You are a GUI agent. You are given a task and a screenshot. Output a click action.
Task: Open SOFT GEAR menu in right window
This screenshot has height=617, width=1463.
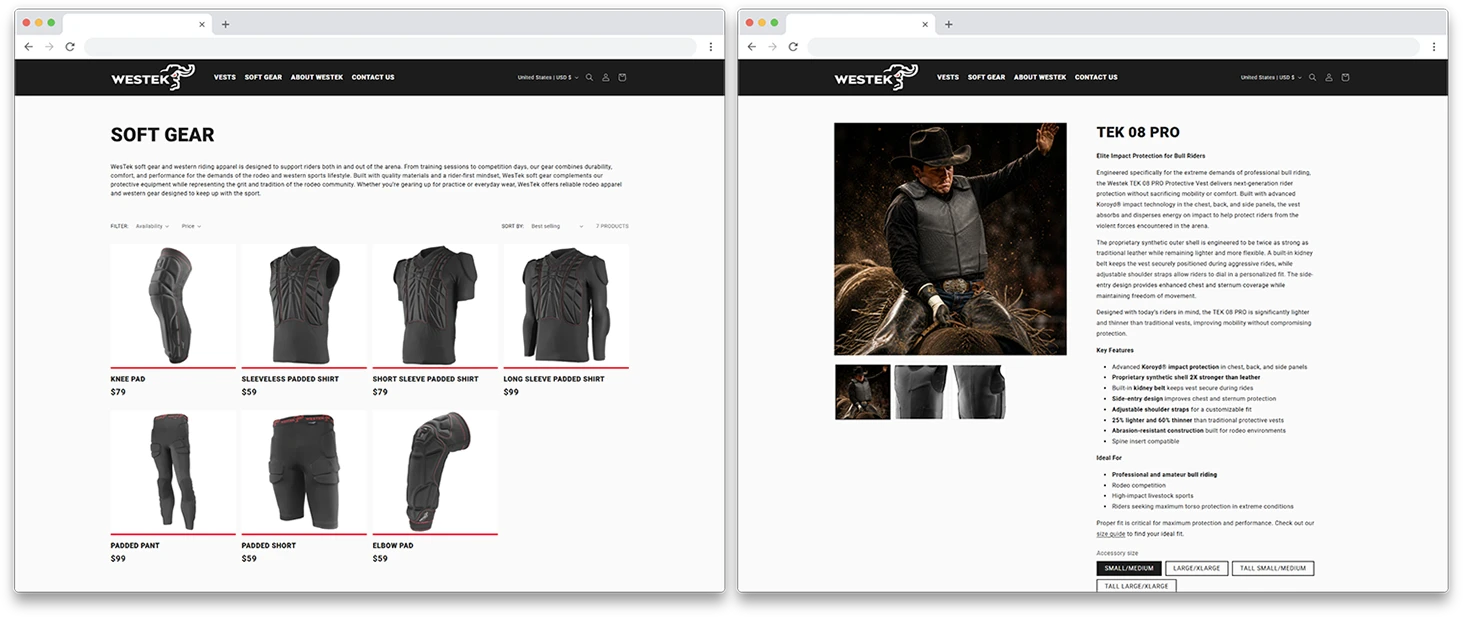click(986, 77)
